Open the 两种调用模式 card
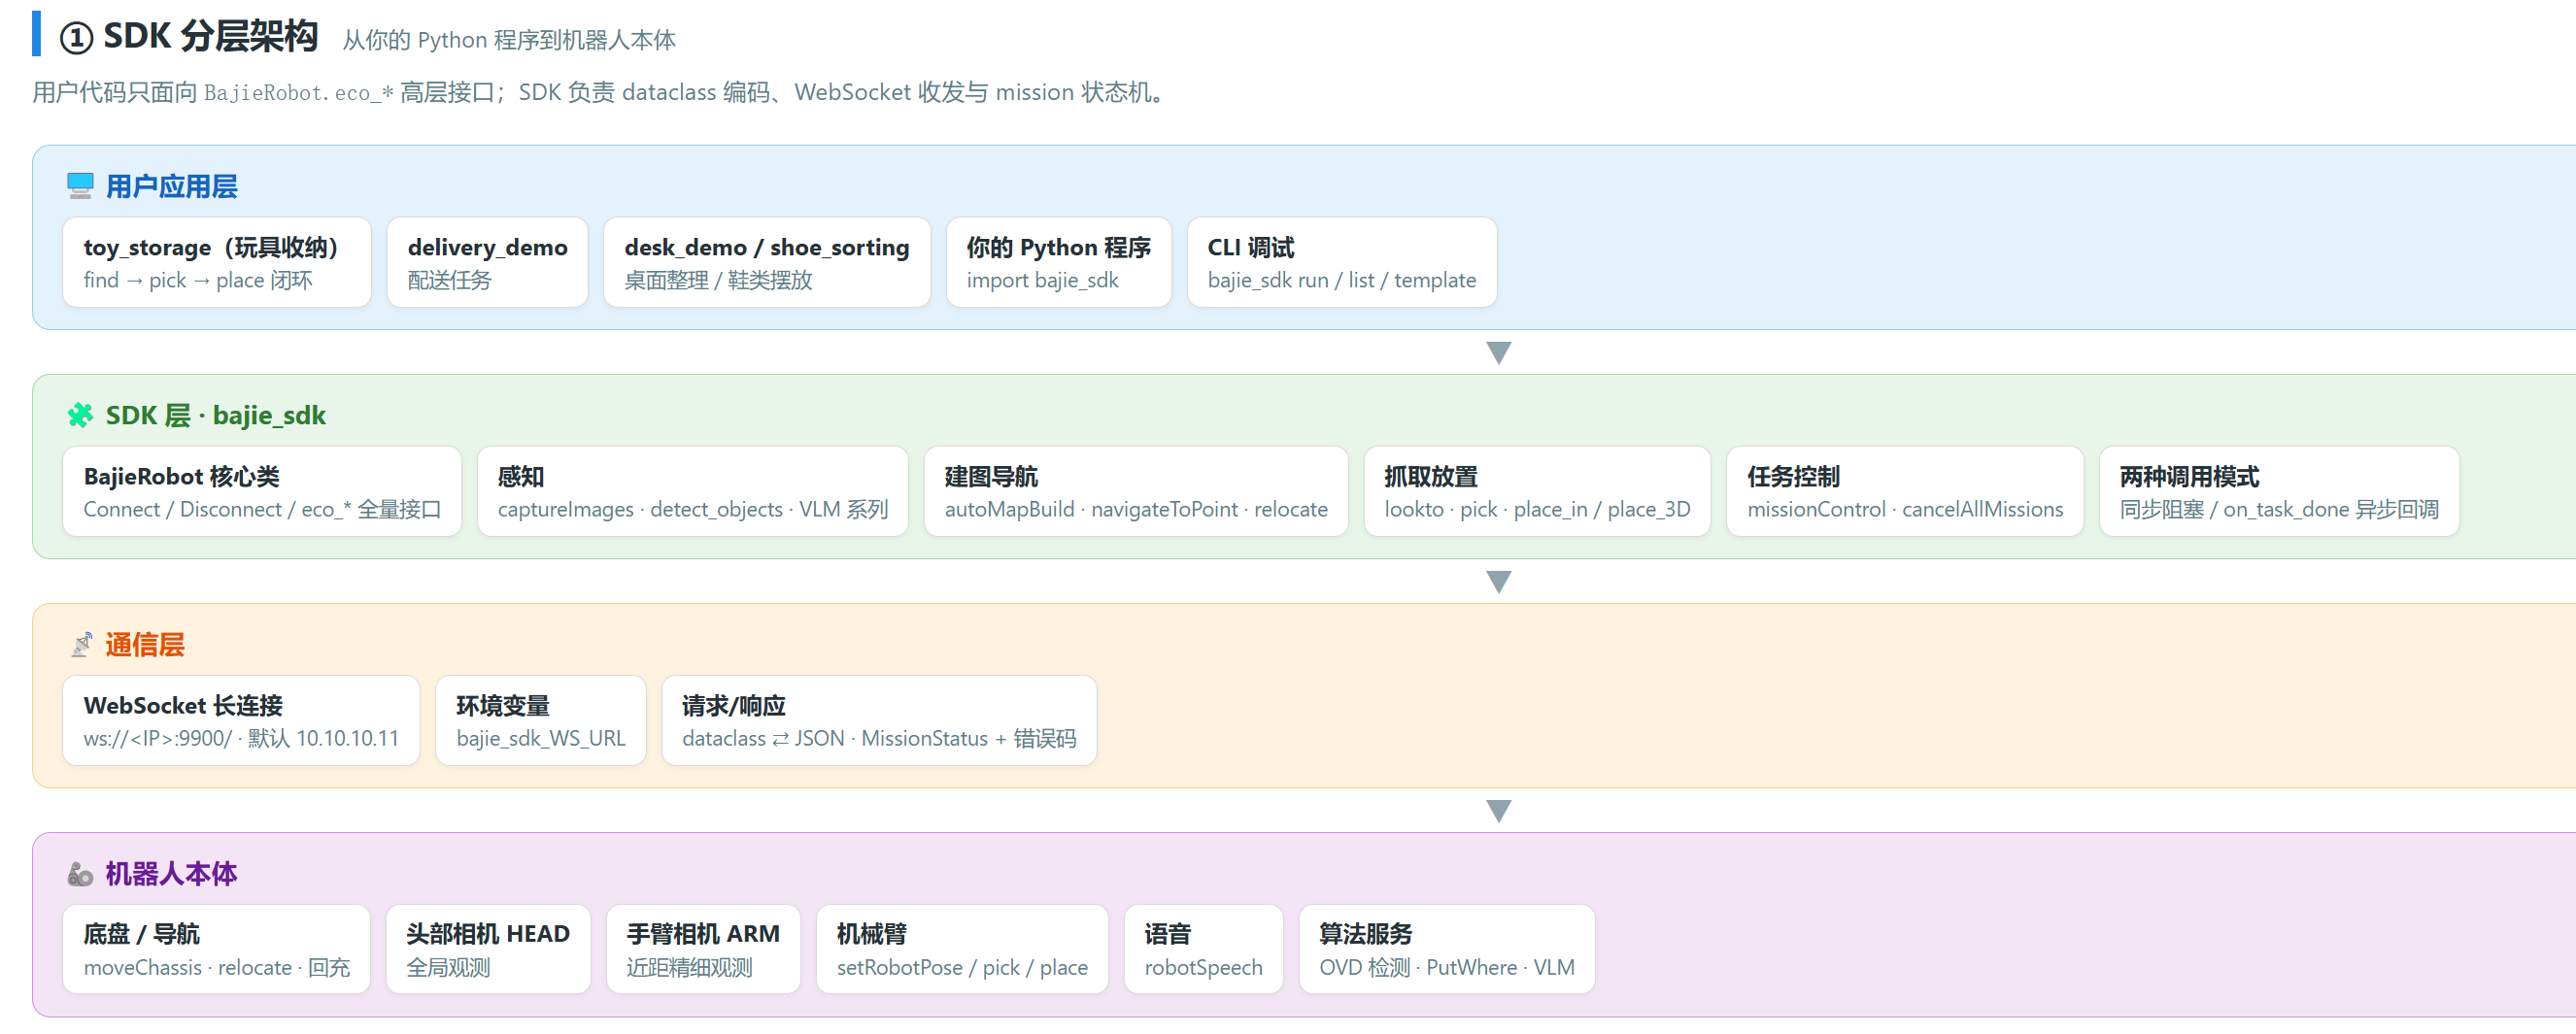This screenshot has width=2576, height=1034. pos(2278,491)
